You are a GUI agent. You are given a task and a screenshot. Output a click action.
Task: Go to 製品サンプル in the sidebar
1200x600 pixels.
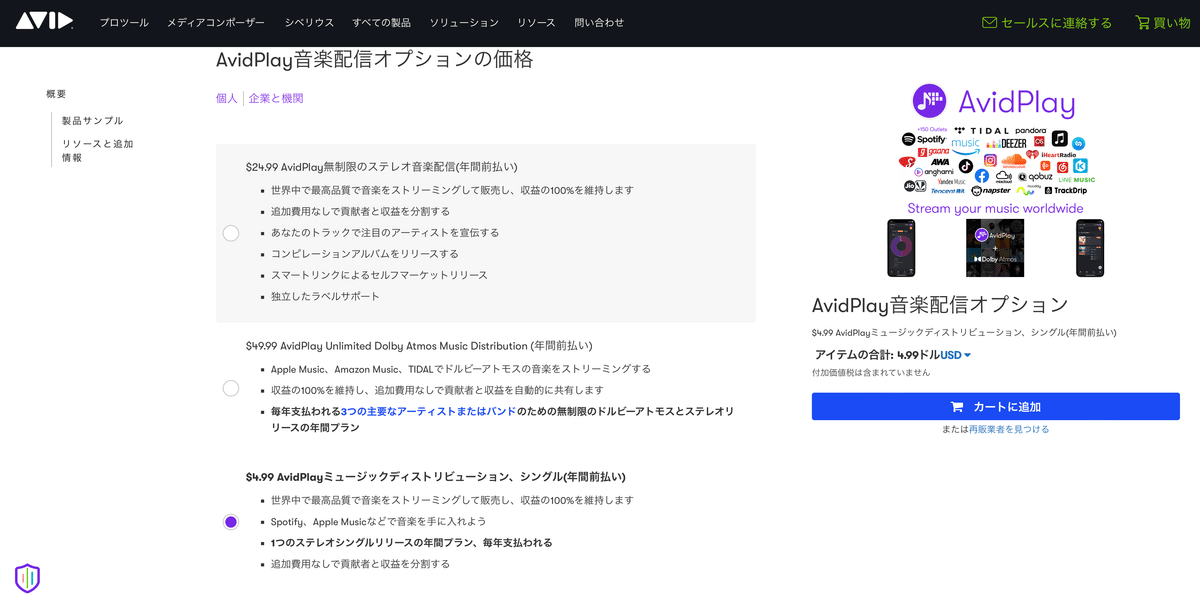point(93,120)
